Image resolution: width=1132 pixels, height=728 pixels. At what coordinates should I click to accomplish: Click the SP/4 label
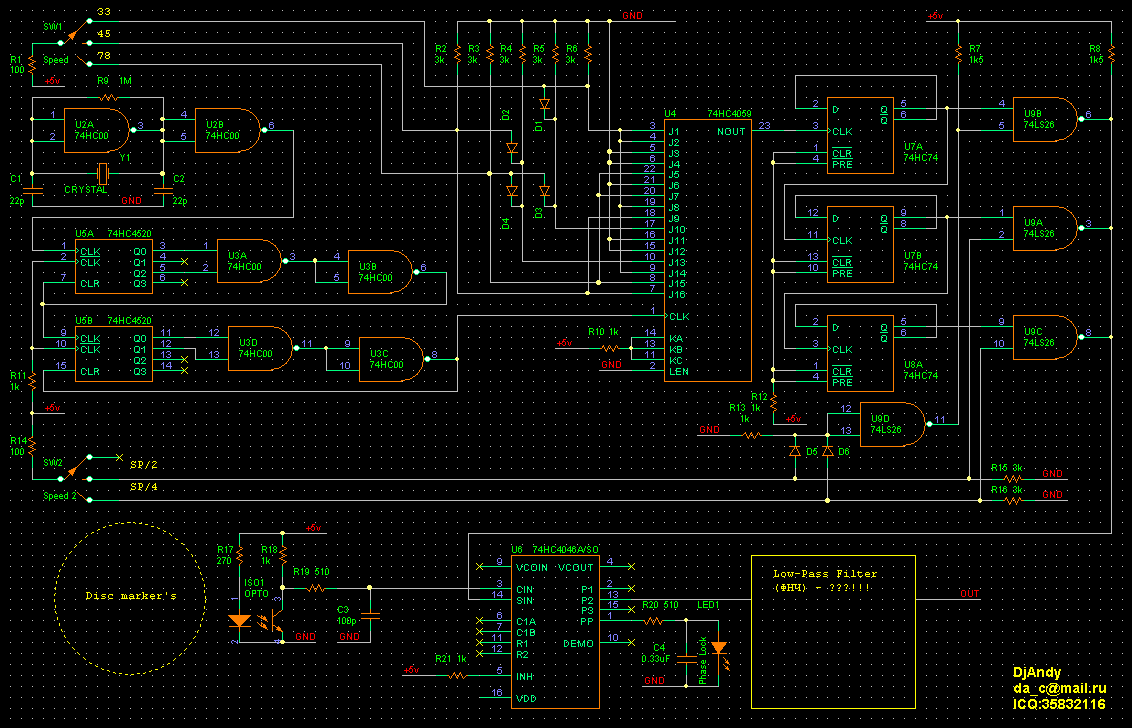(144, 487)
